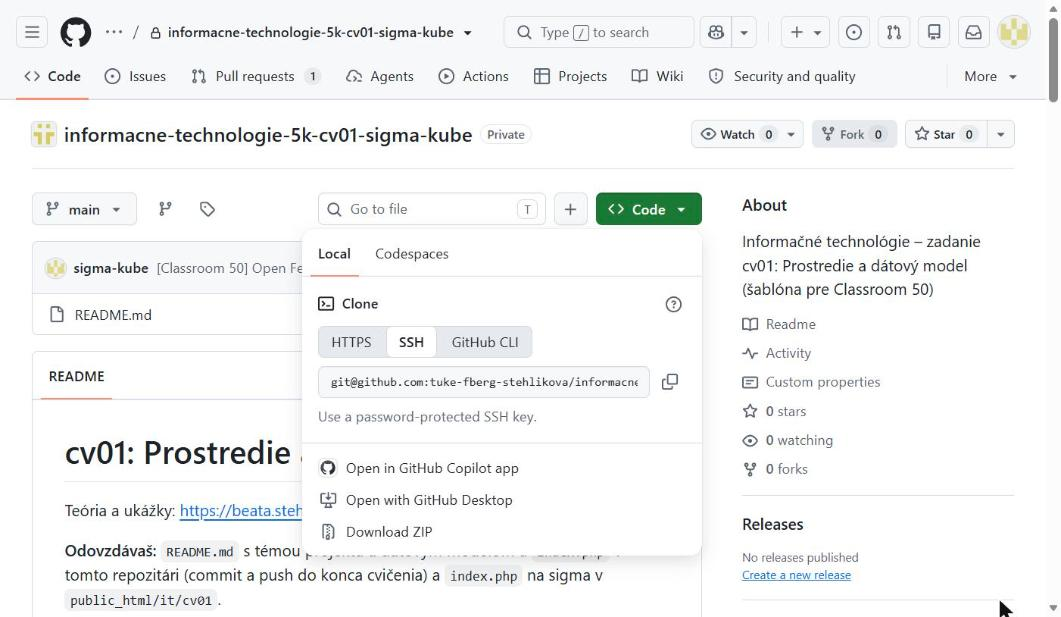
Task: Expand the star lists dropdown arrow
Action: [x=1001, y=135]
